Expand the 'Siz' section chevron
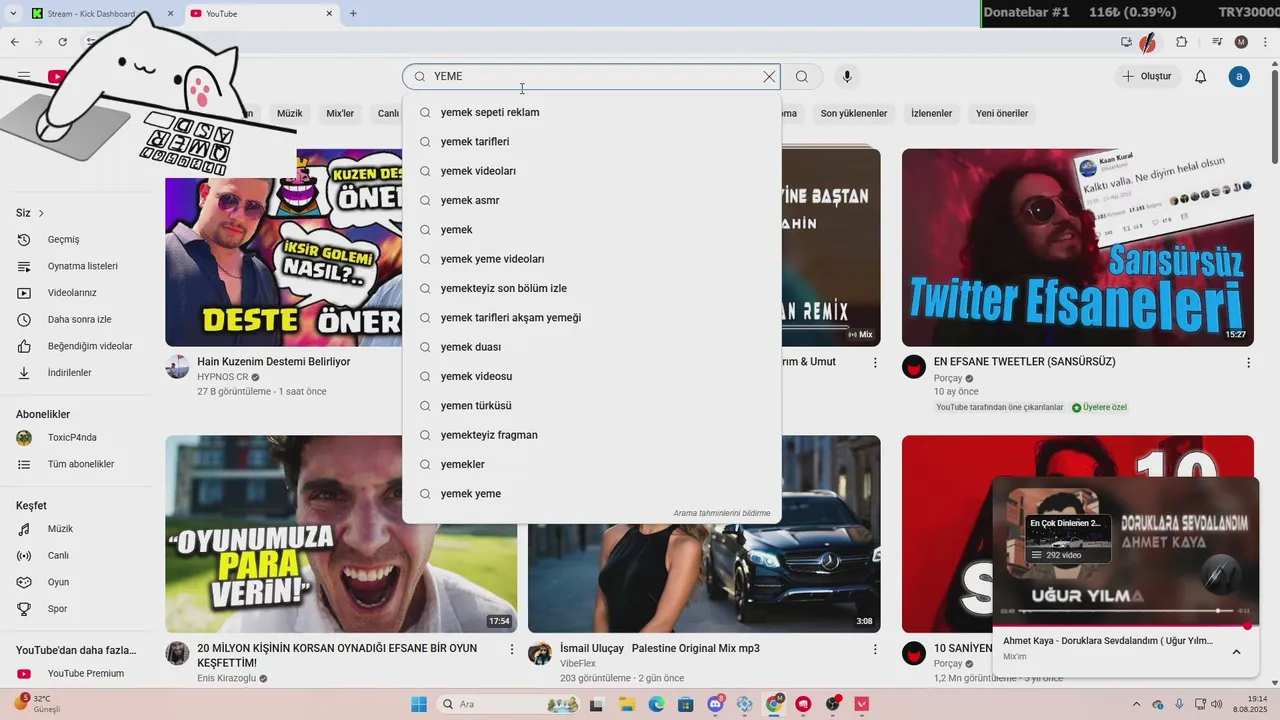The image size is (1280, 720). [41, 213]
